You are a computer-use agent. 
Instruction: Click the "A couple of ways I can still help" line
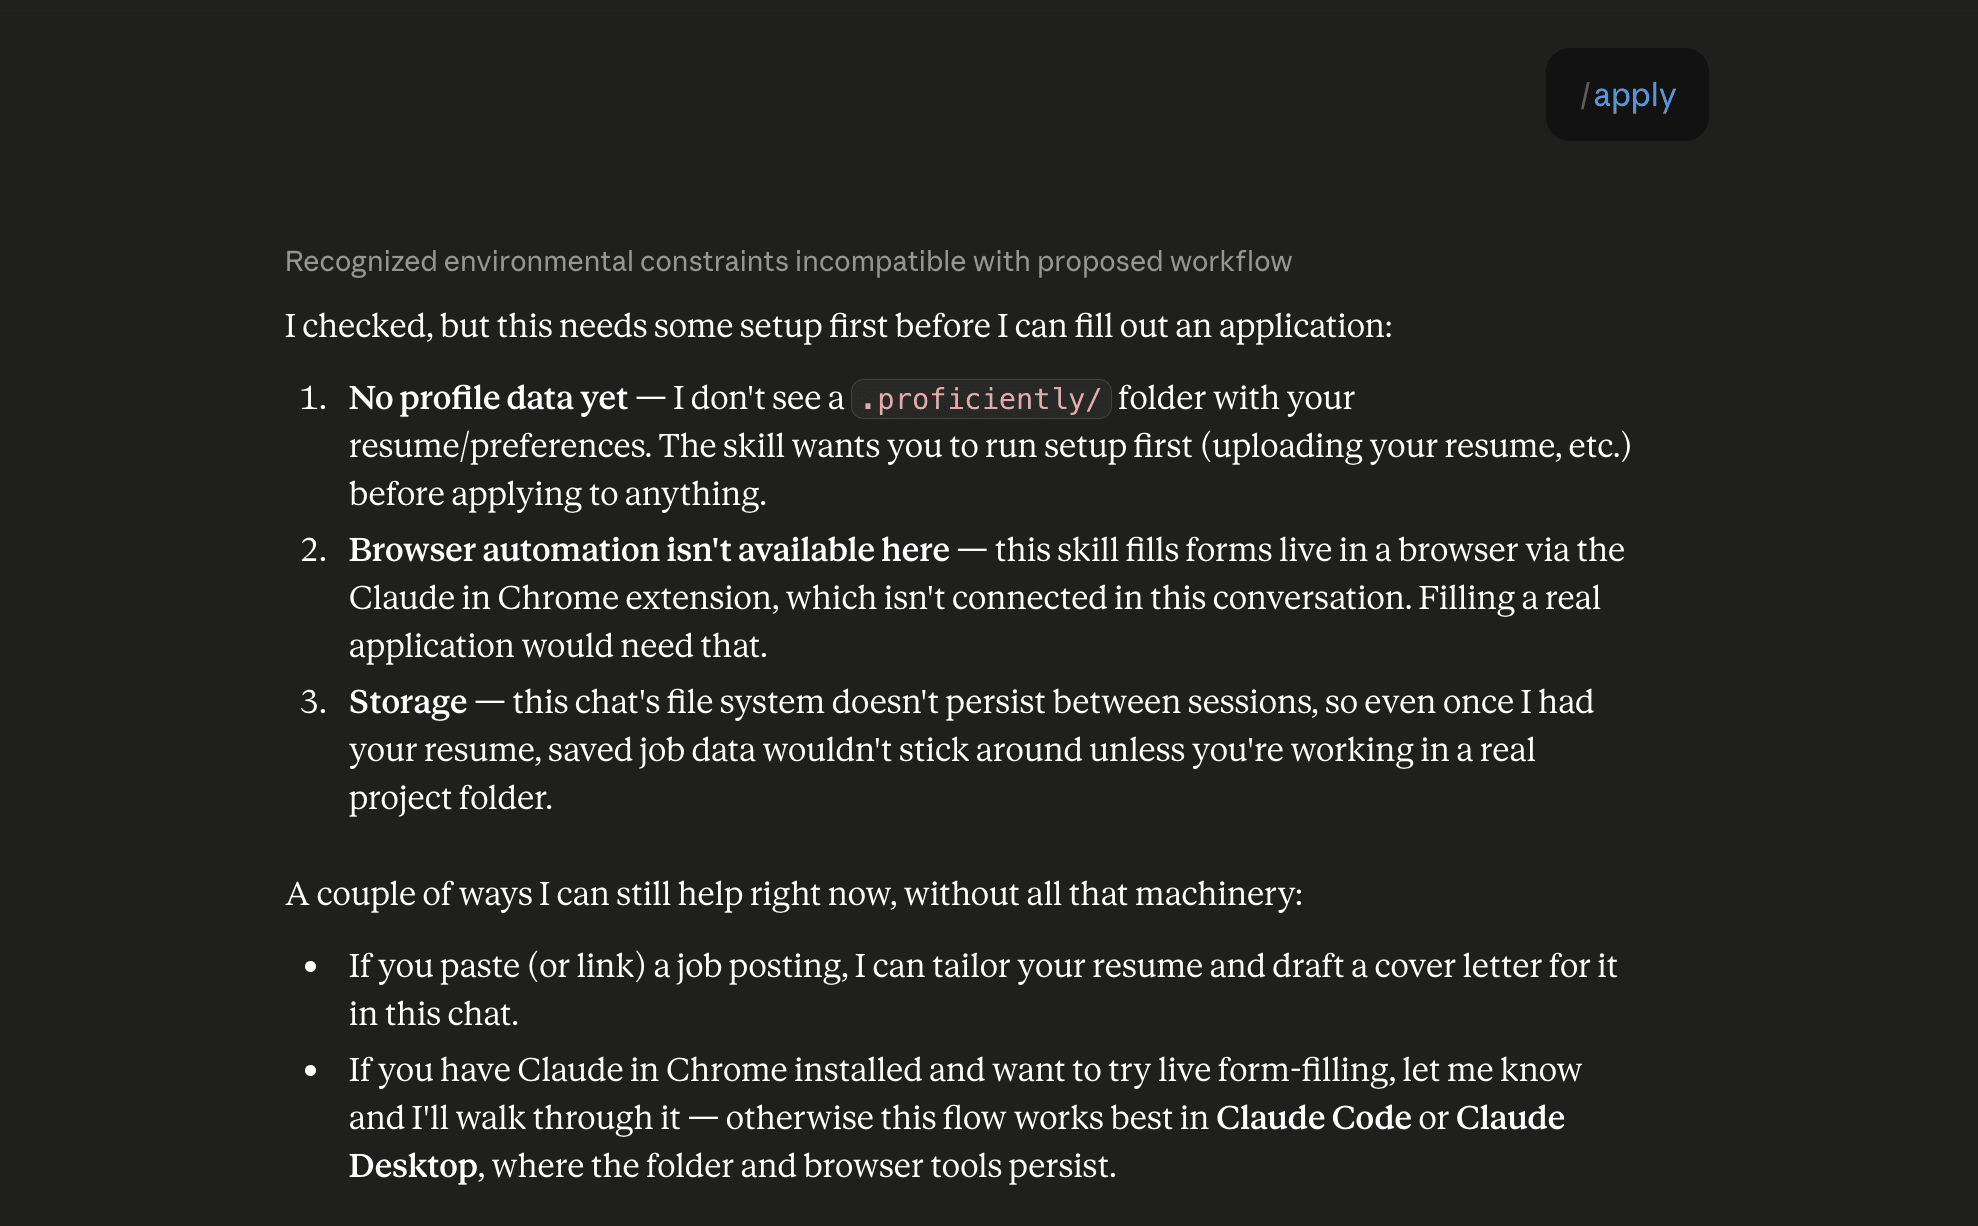point(794,894)
